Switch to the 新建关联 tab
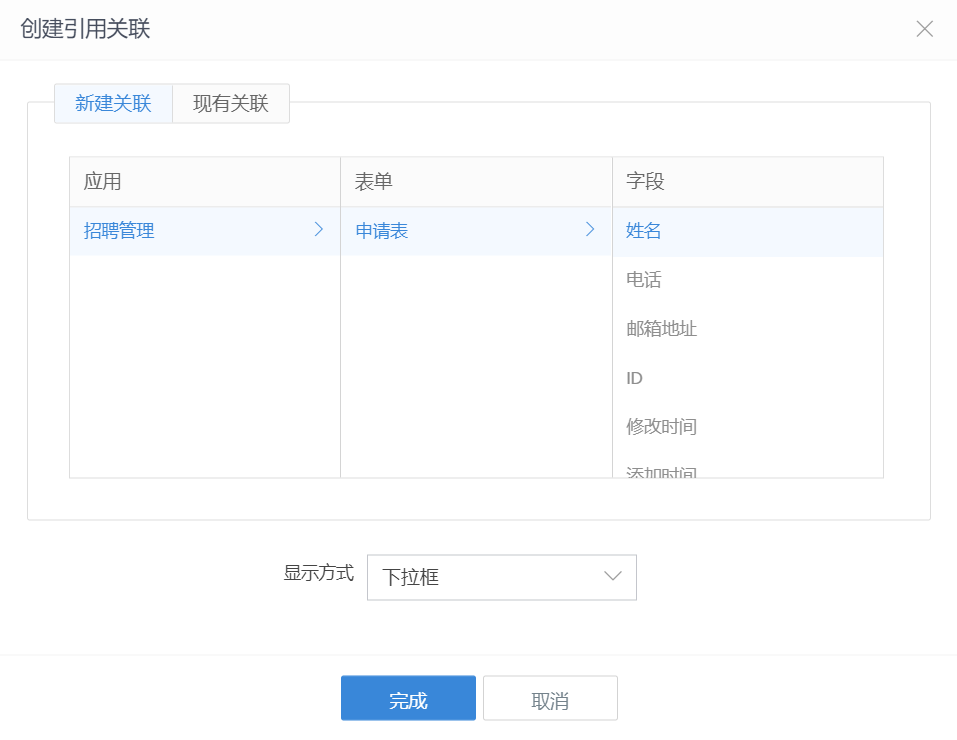 point(113,104)
